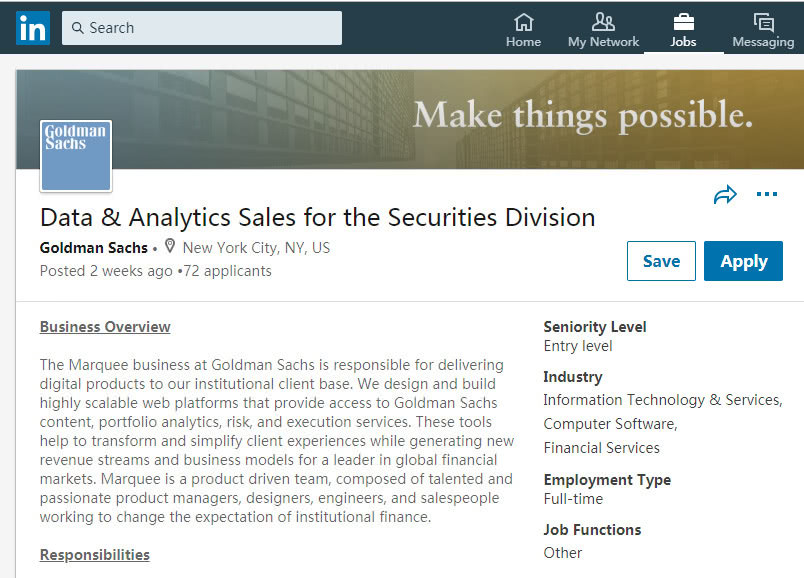The width and height of the screenshot is (804, 578).
Task: Click the location pin icon
Action: click(170, 246)
